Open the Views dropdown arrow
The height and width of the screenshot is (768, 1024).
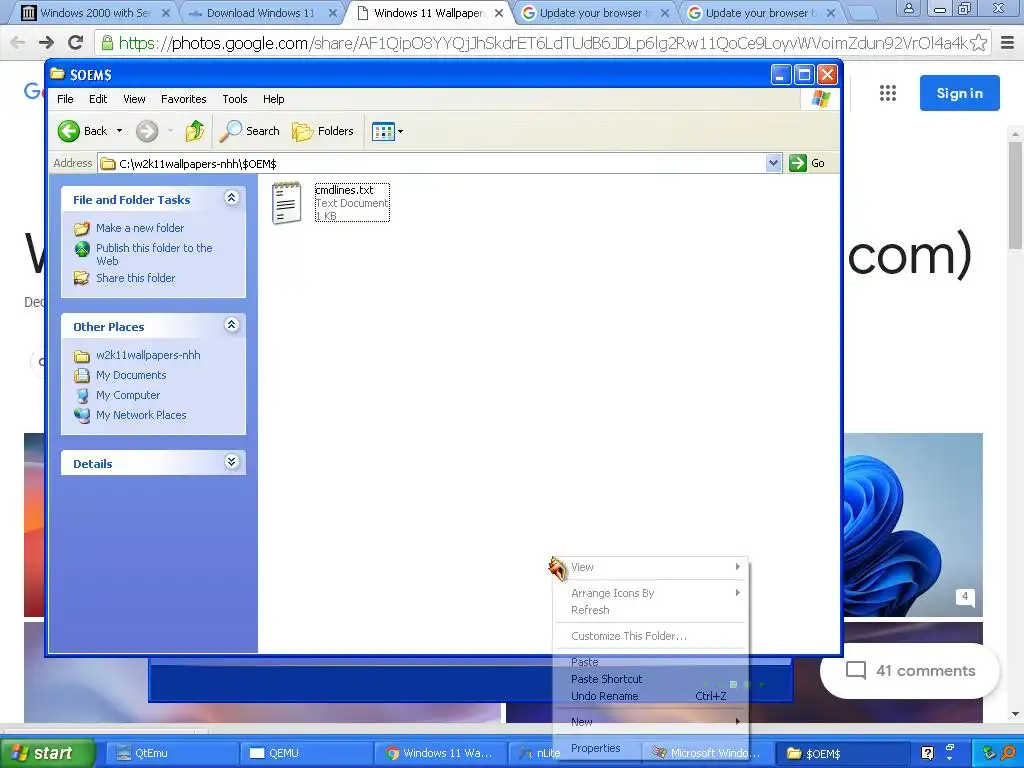(400, 131)
